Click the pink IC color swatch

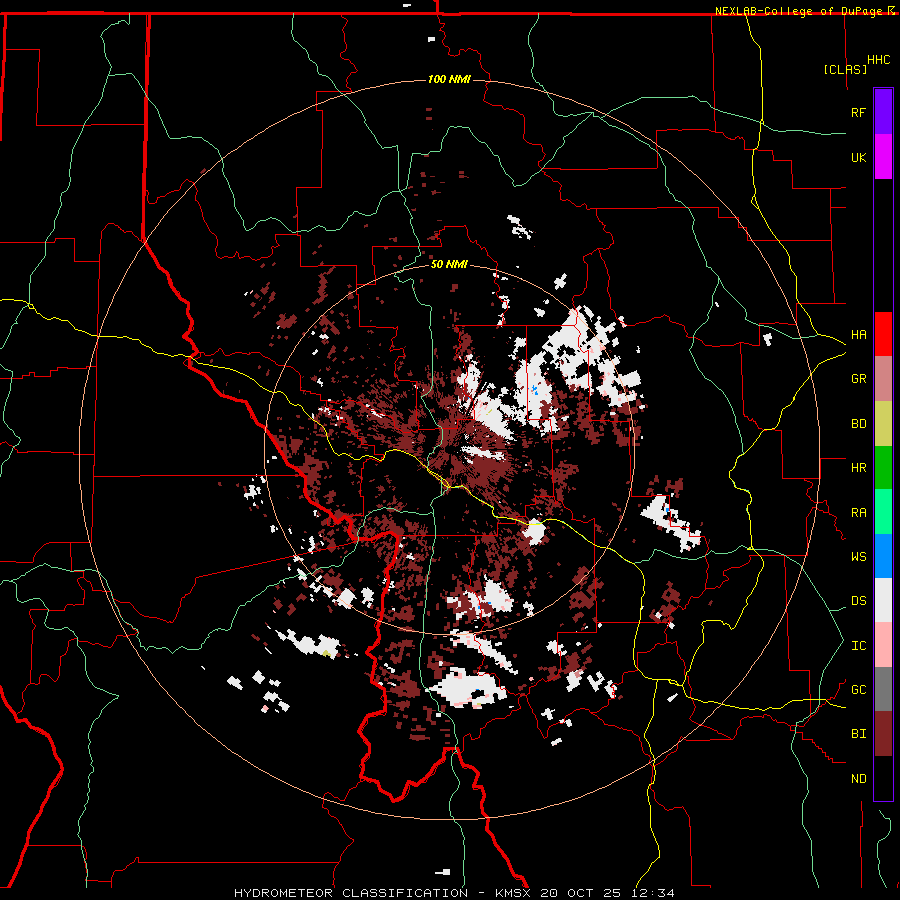883,645
